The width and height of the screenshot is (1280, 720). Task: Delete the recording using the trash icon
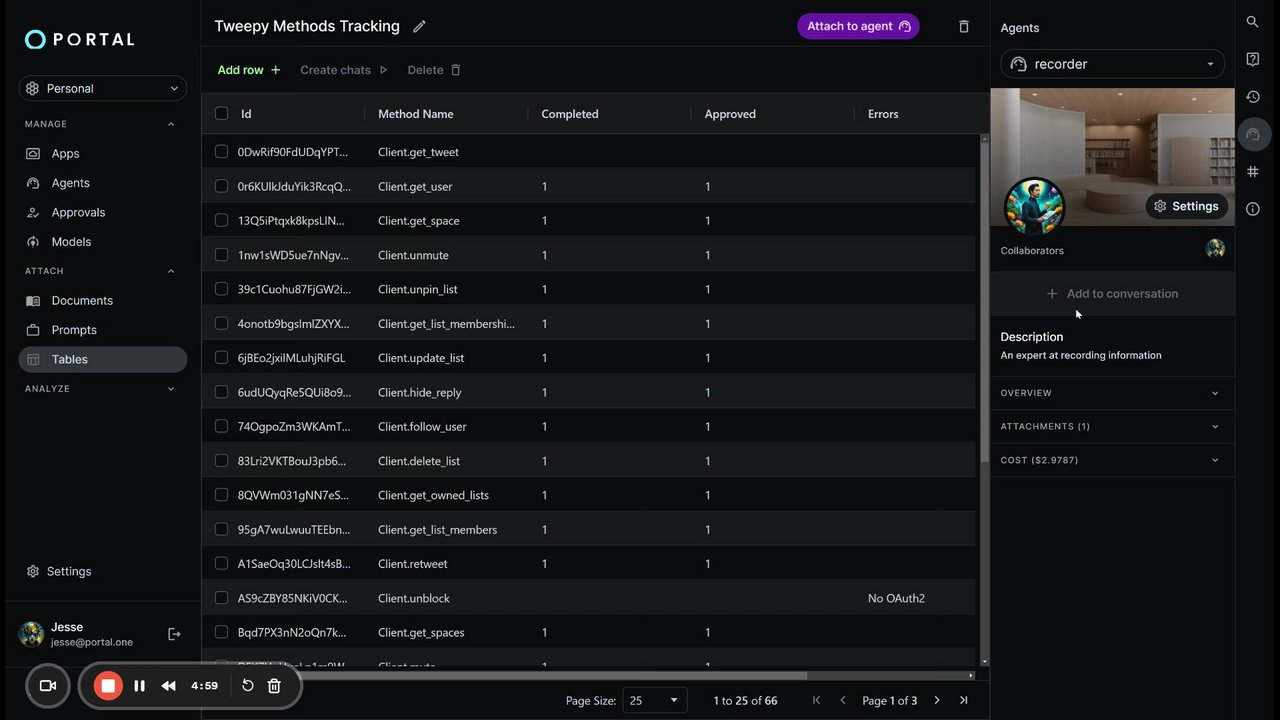click(274, 686)
